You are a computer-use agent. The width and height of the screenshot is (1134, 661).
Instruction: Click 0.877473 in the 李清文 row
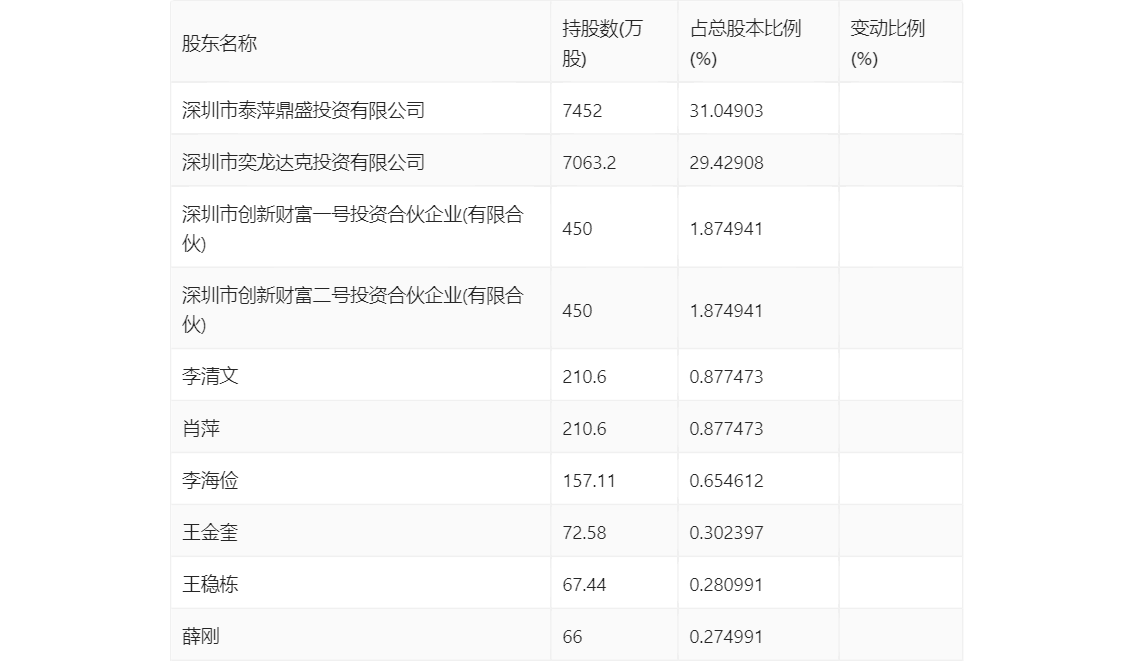[x=726, y=377]
